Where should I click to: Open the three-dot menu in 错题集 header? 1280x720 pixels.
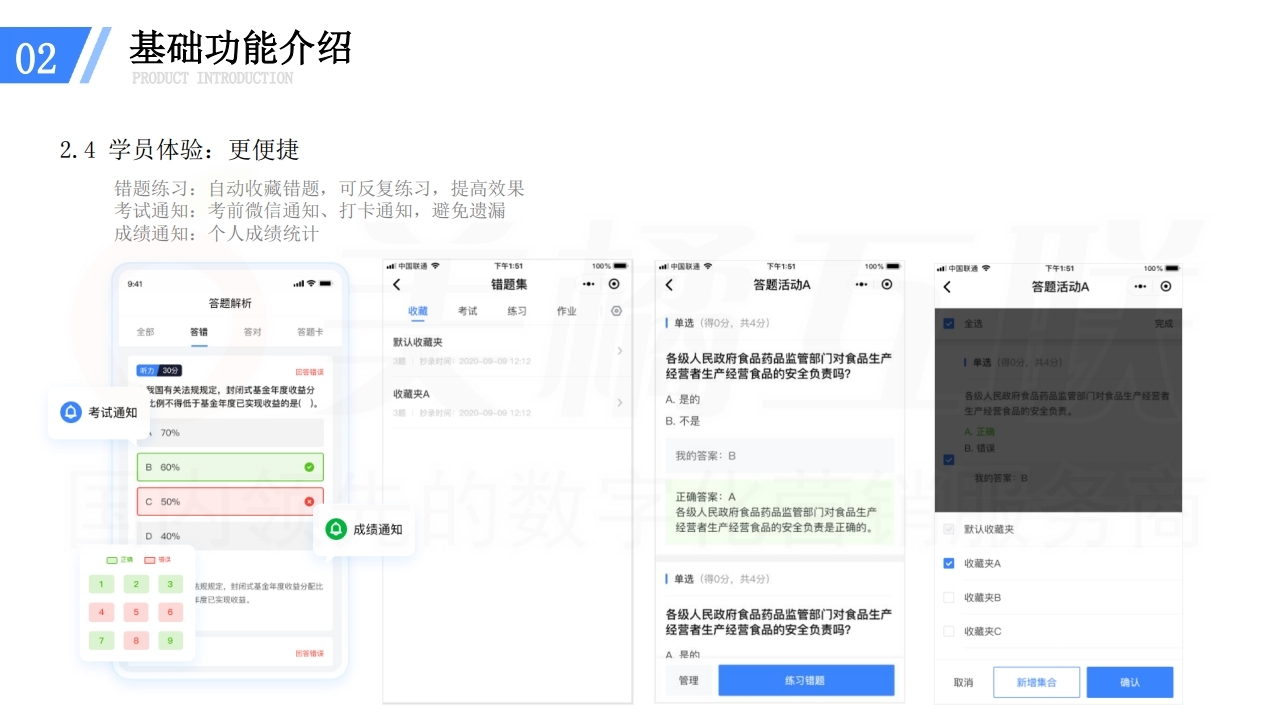tap(588, 285)
